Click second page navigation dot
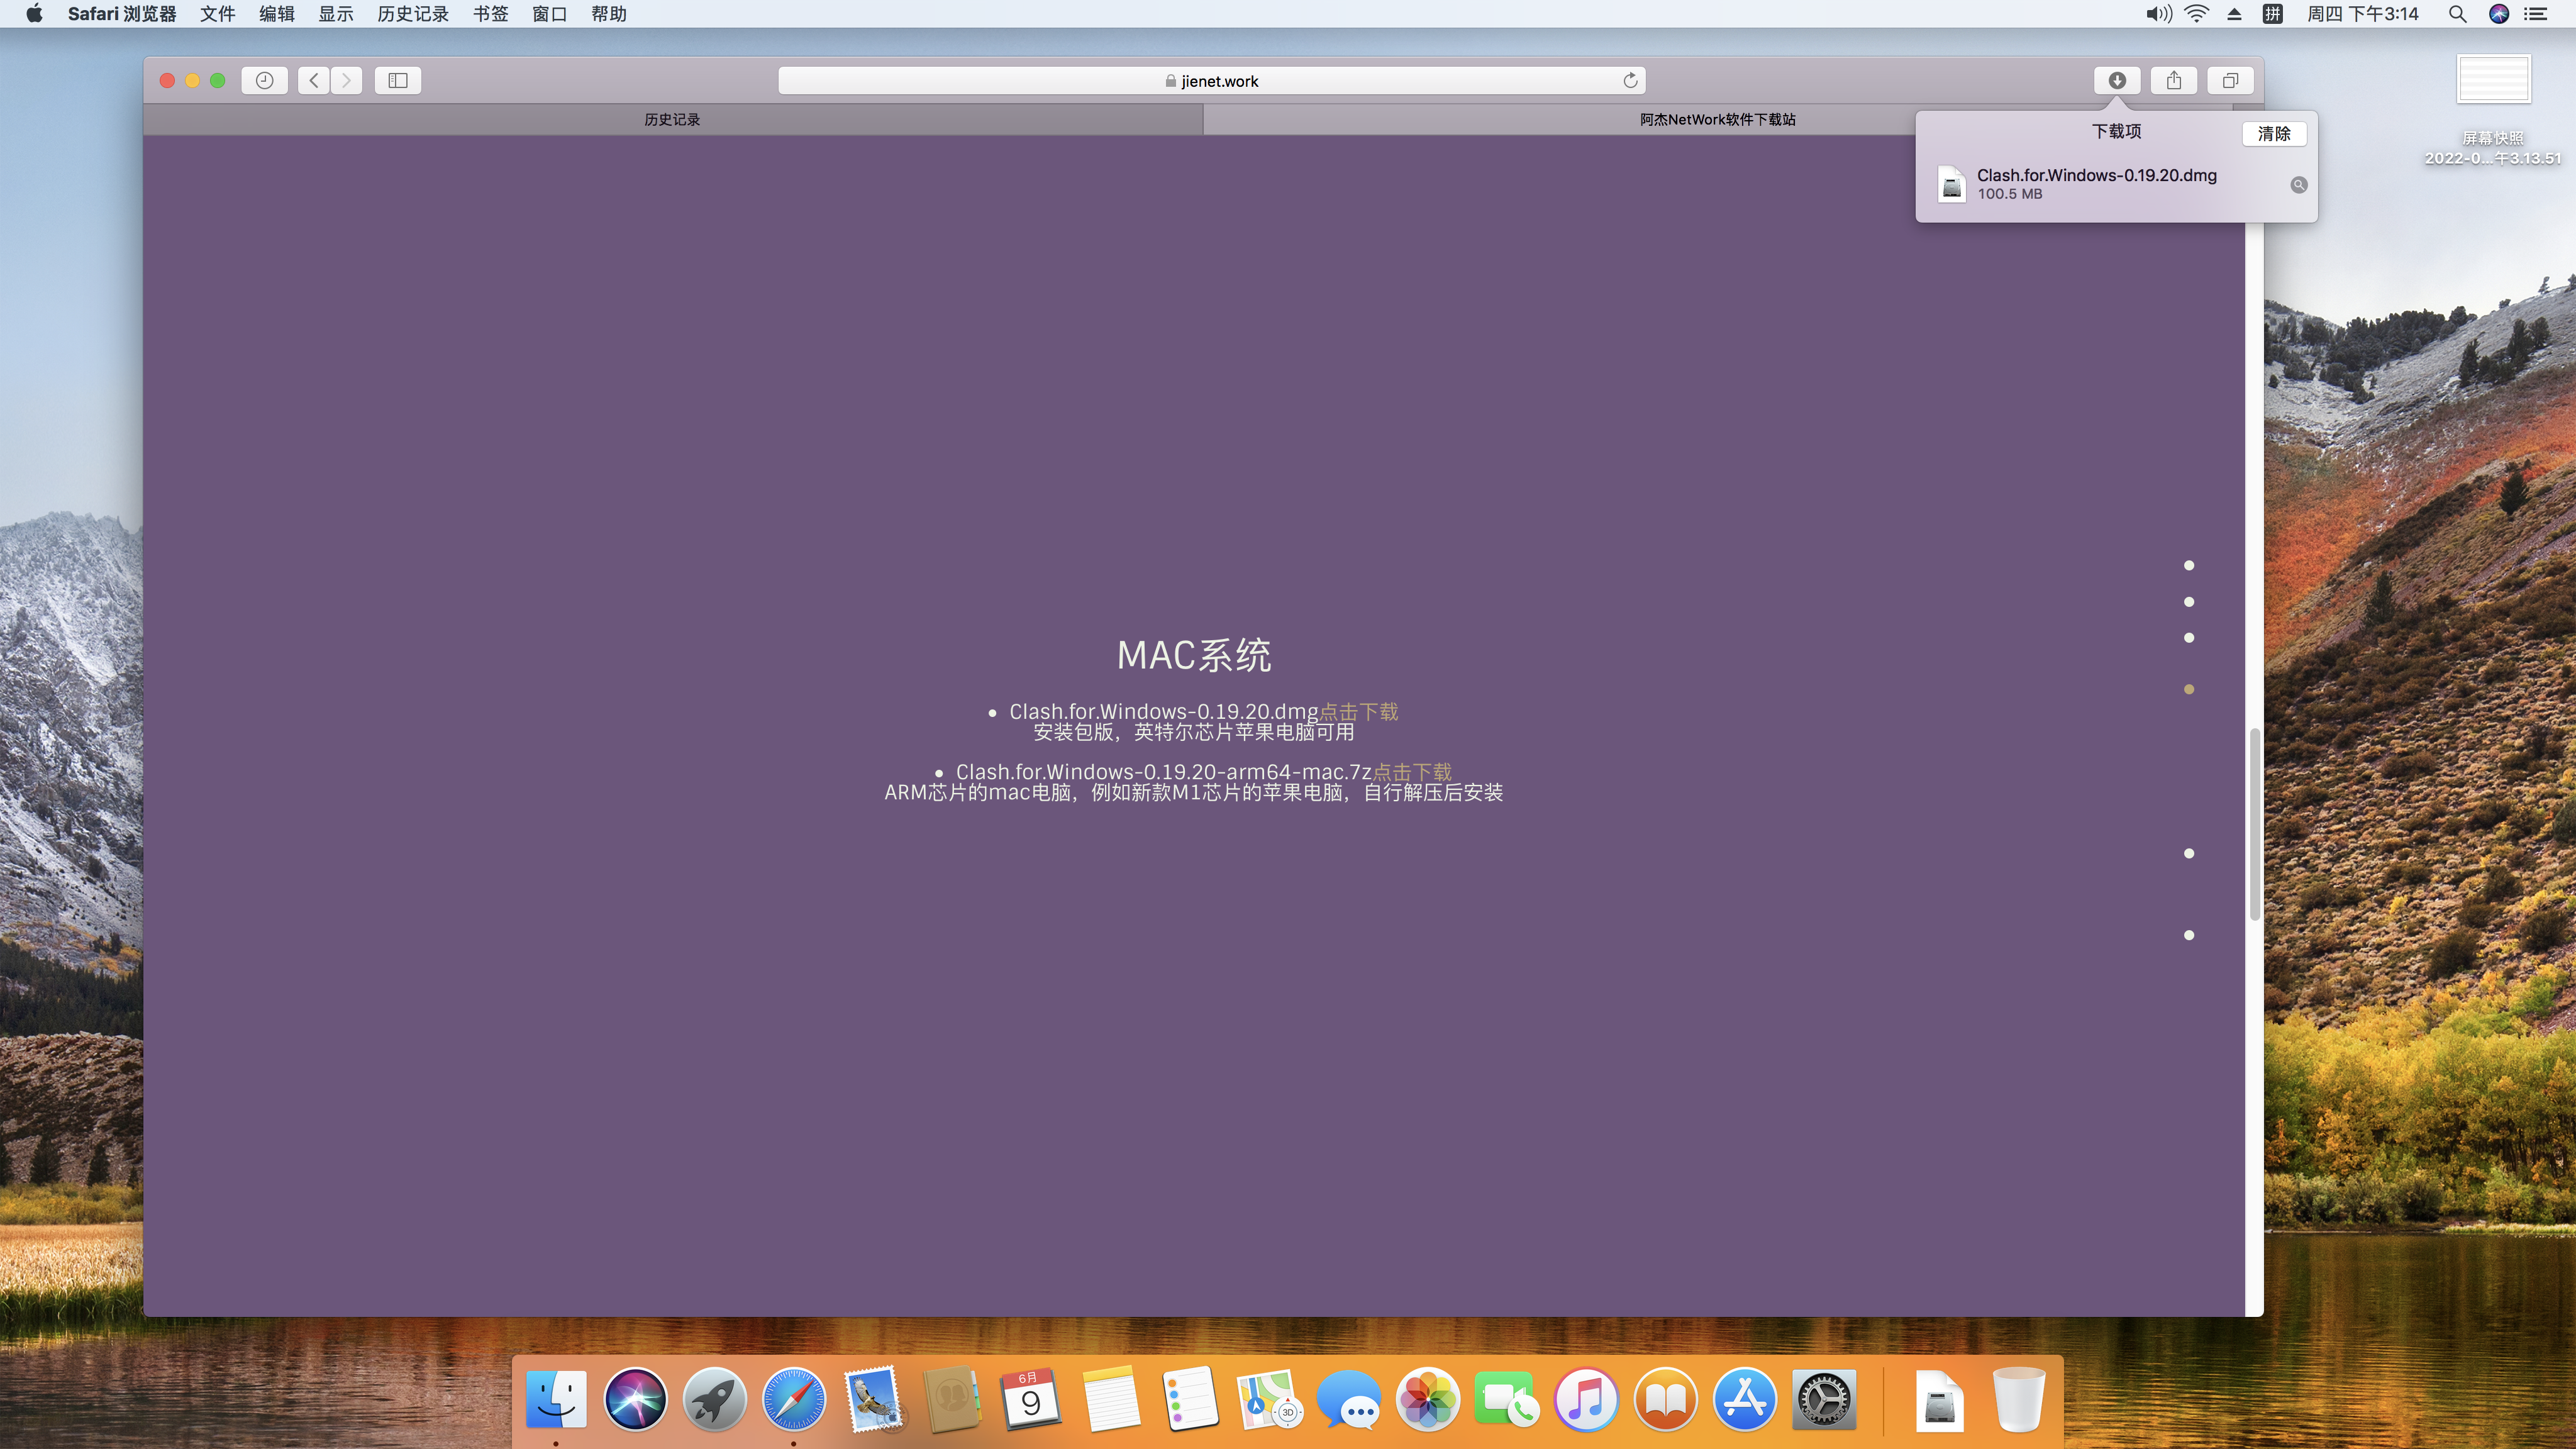The height and width of the screenshot is (1449, 2576). (2189, 602)
